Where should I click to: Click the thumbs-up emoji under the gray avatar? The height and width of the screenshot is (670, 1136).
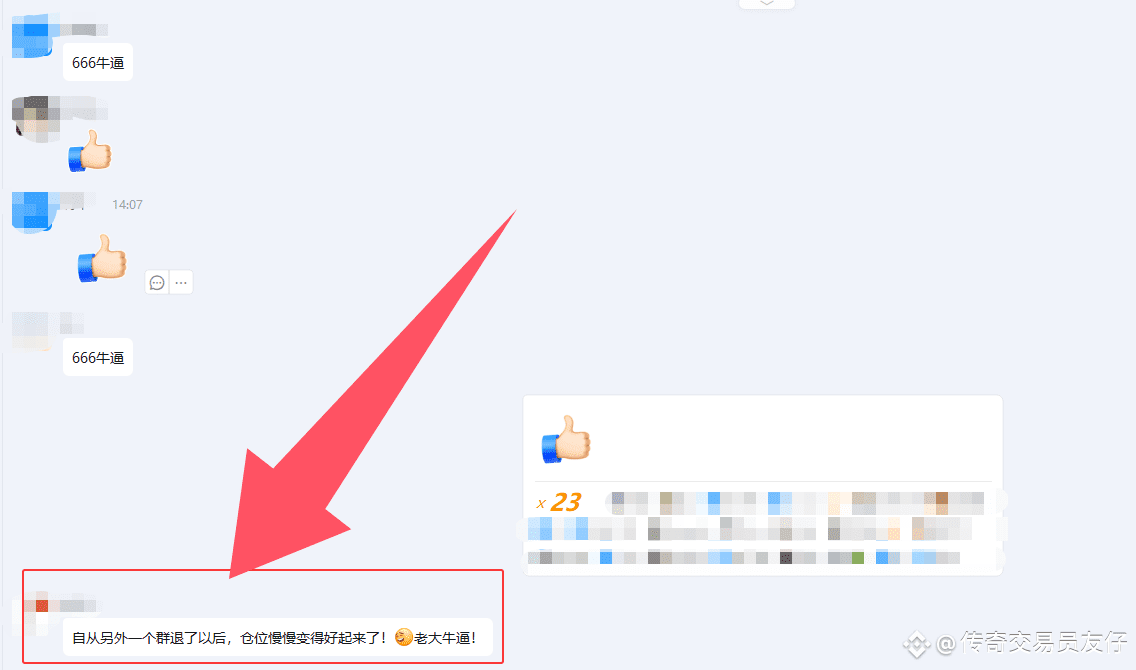[90, 151]
